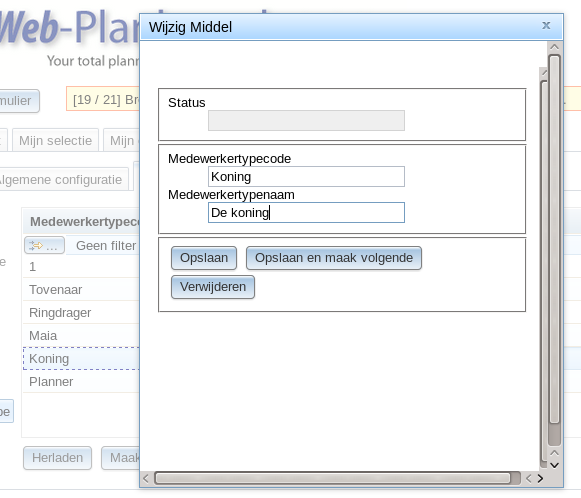Click the Geen filter text
581x498 pixels.
tap(106, 245)
